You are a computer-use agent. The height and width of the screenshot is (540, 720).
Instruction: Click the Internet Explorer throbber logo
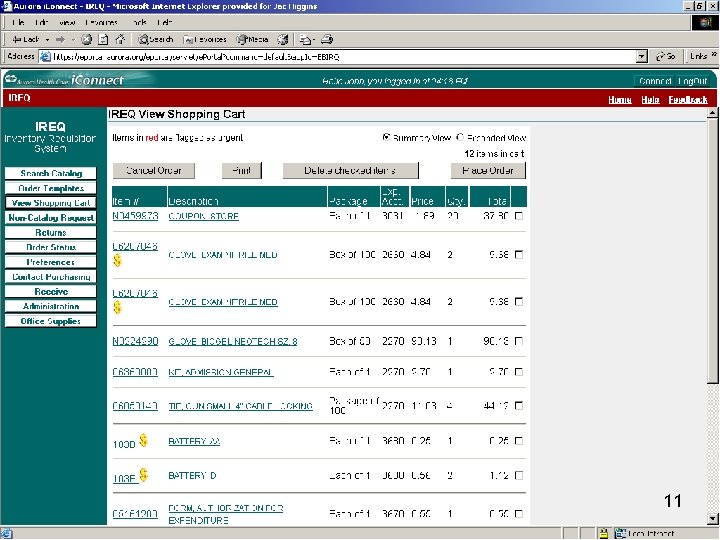coord(705,22)
